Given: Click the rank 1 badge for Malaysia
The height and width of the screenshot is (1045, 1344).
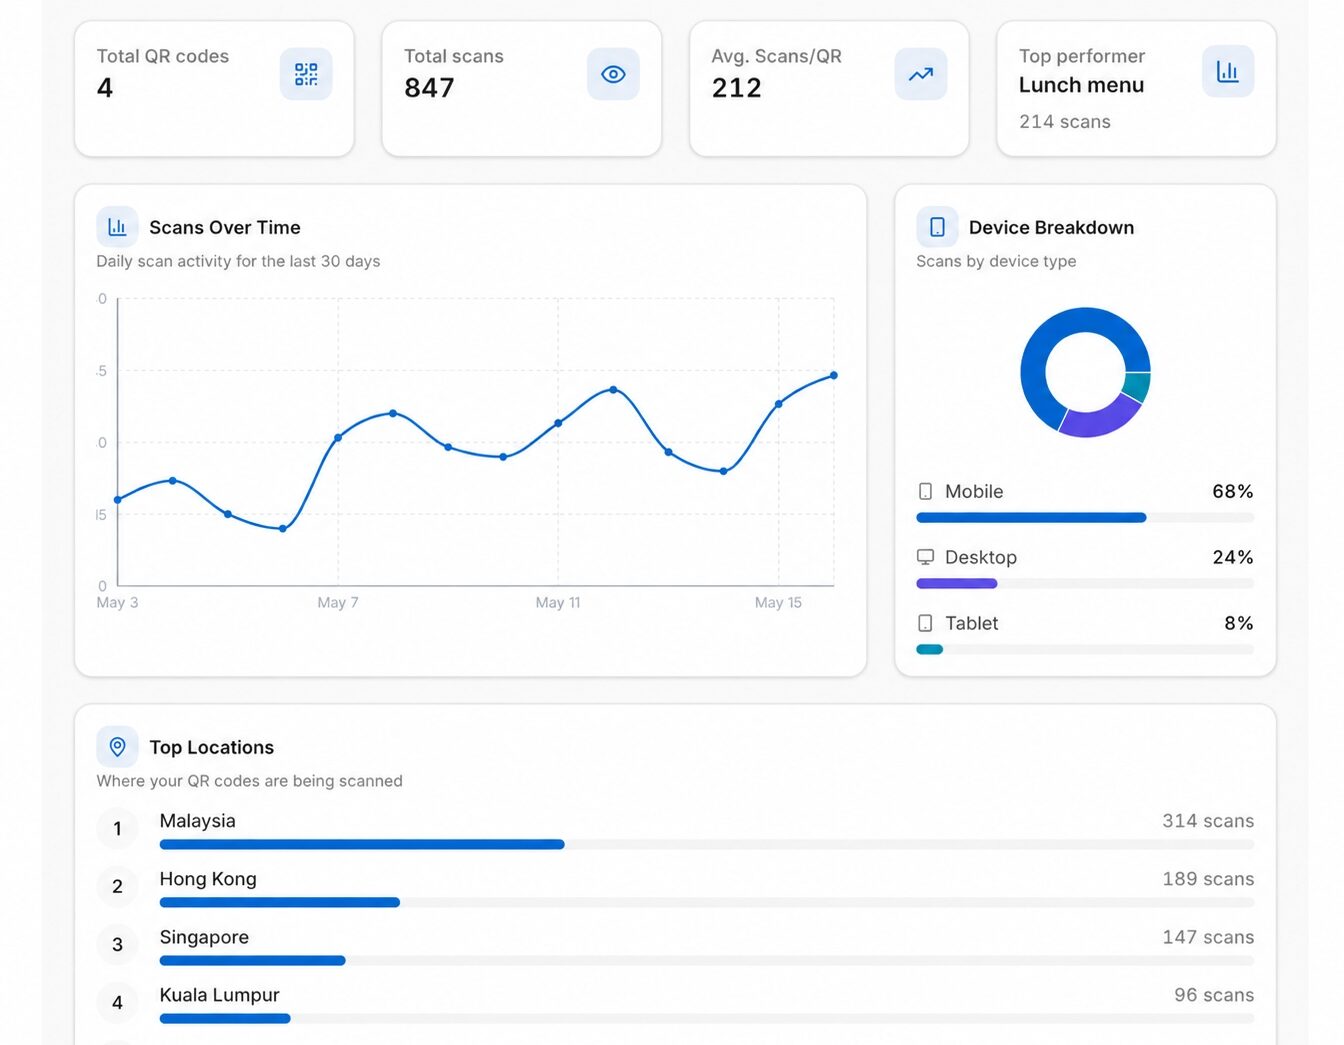Looking at the screenshot, I should pyautogui.click(x=117, y=828).
